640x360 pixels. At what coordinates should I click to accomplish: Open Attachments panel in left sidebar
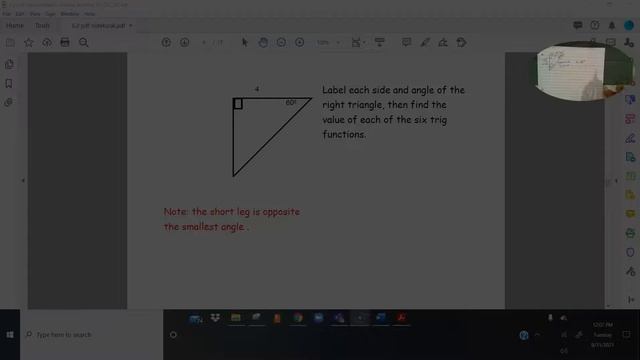point(9,102)
